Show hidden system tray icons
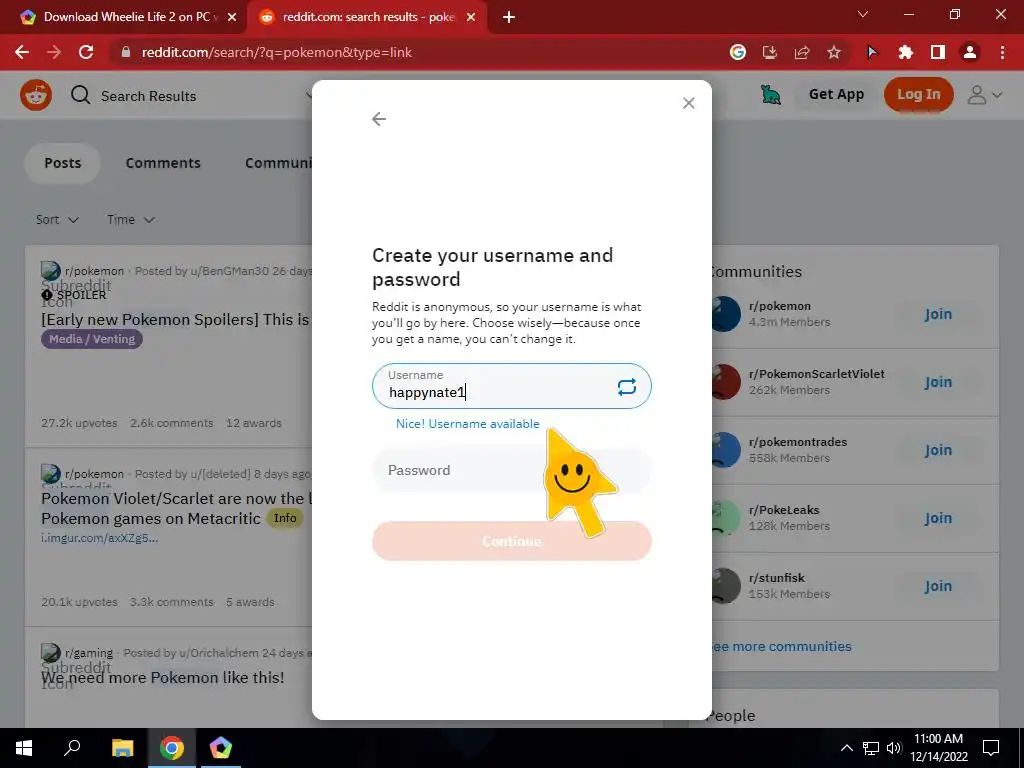 tap(846, 748)
